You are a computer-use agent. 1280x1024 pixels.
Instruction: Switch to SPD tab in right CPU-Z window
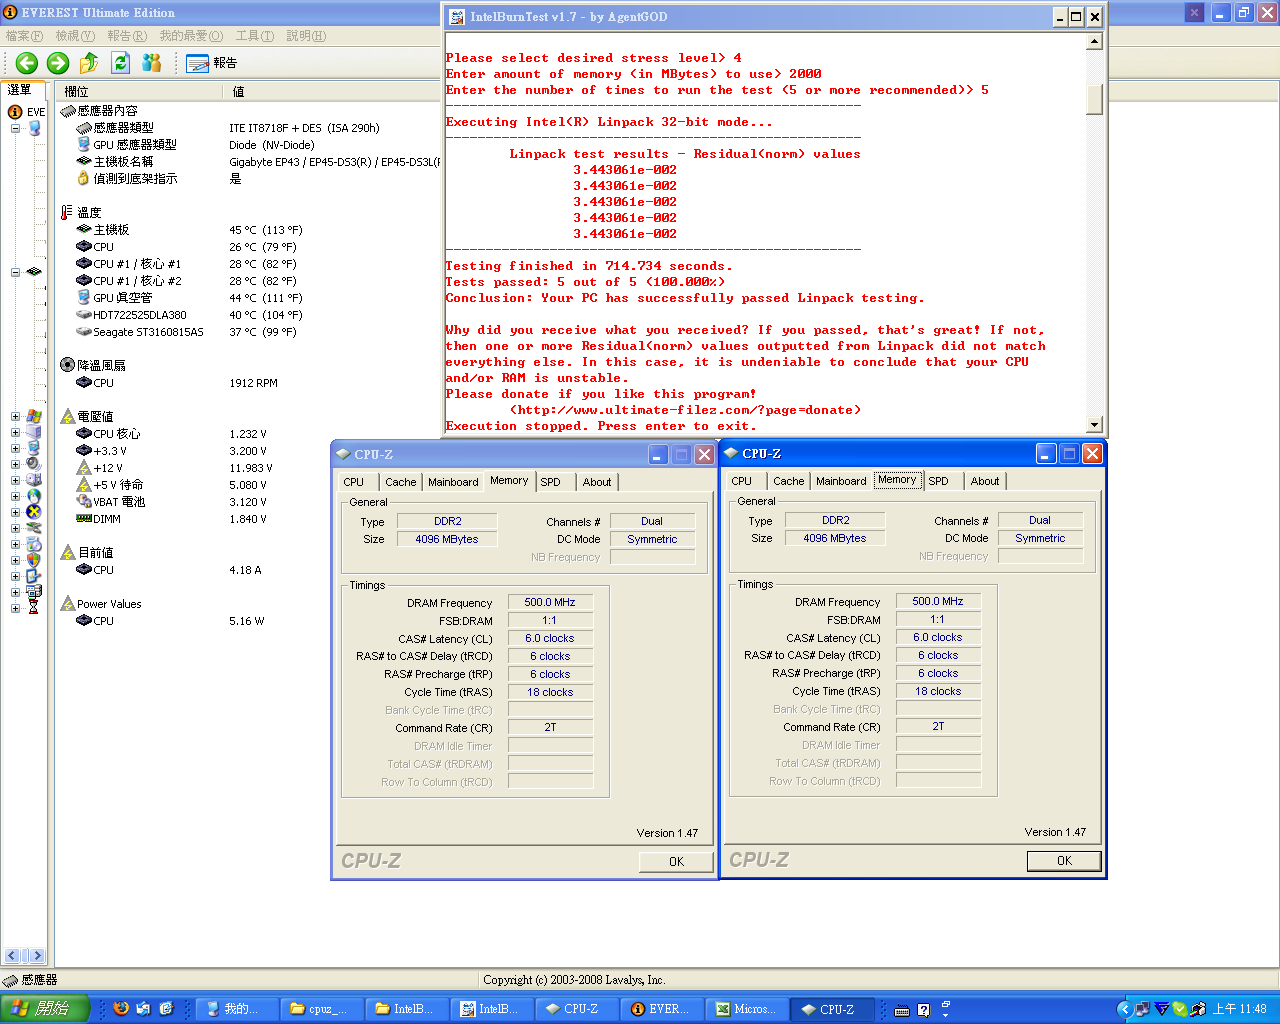(938, 481)
